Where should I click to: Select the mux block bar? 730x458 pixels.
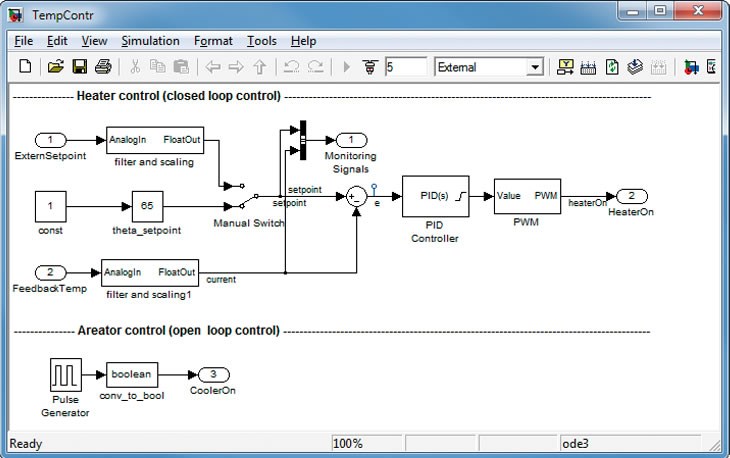(x=303, y=140)
